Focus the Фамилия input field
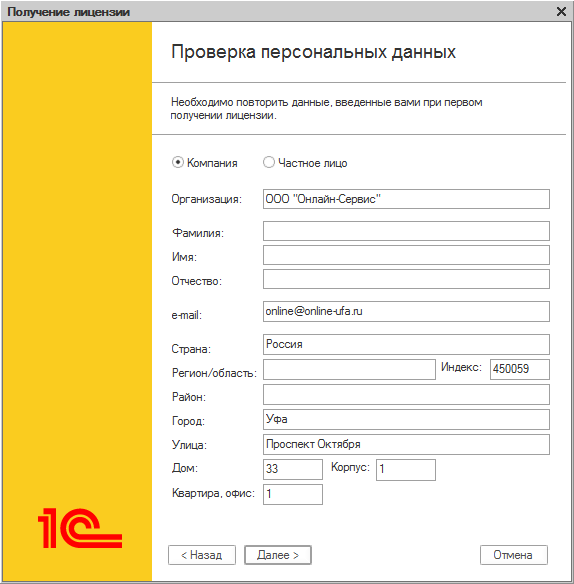Image resolution: width=574 pixels, height=584 pixels. click(406, 231)
